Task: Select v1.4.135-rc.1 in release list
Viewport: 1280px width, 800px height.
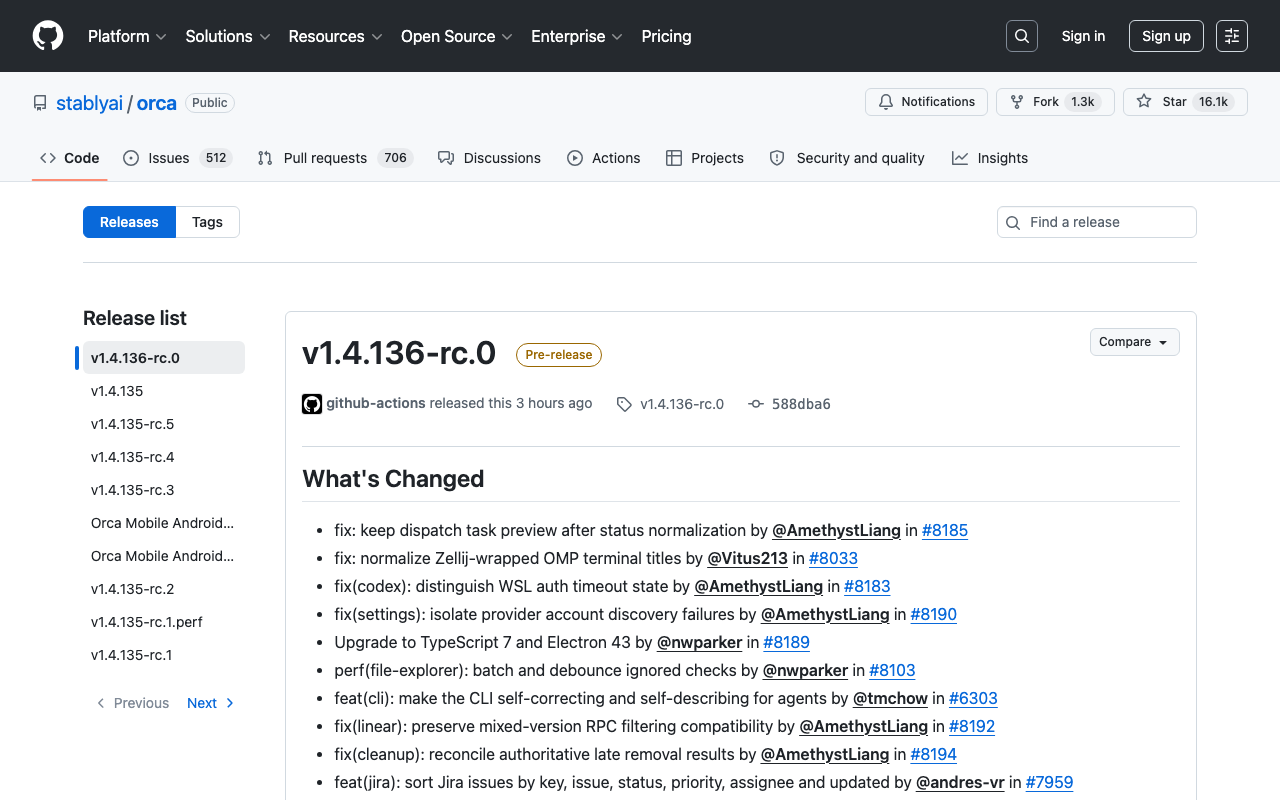Action: click(164, 655)
